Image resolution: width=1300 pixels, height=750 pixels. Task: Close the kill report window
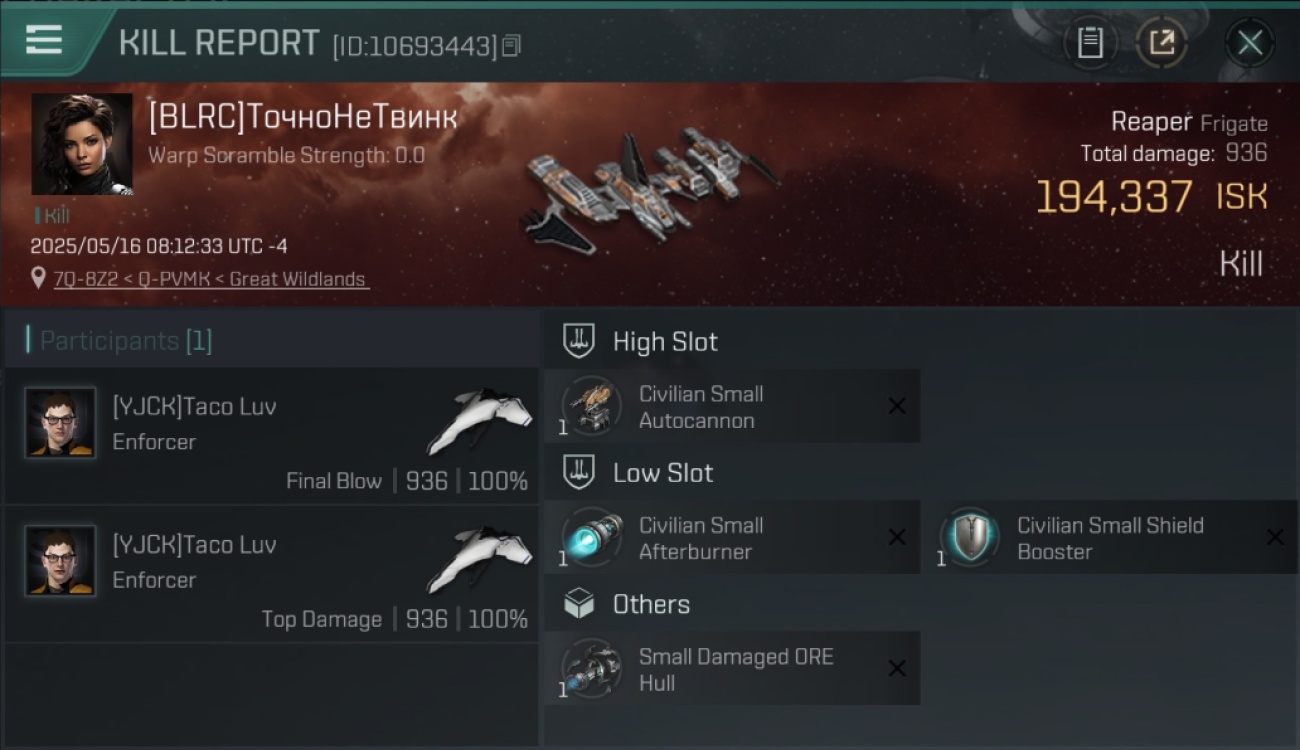tap(1250, 43)
